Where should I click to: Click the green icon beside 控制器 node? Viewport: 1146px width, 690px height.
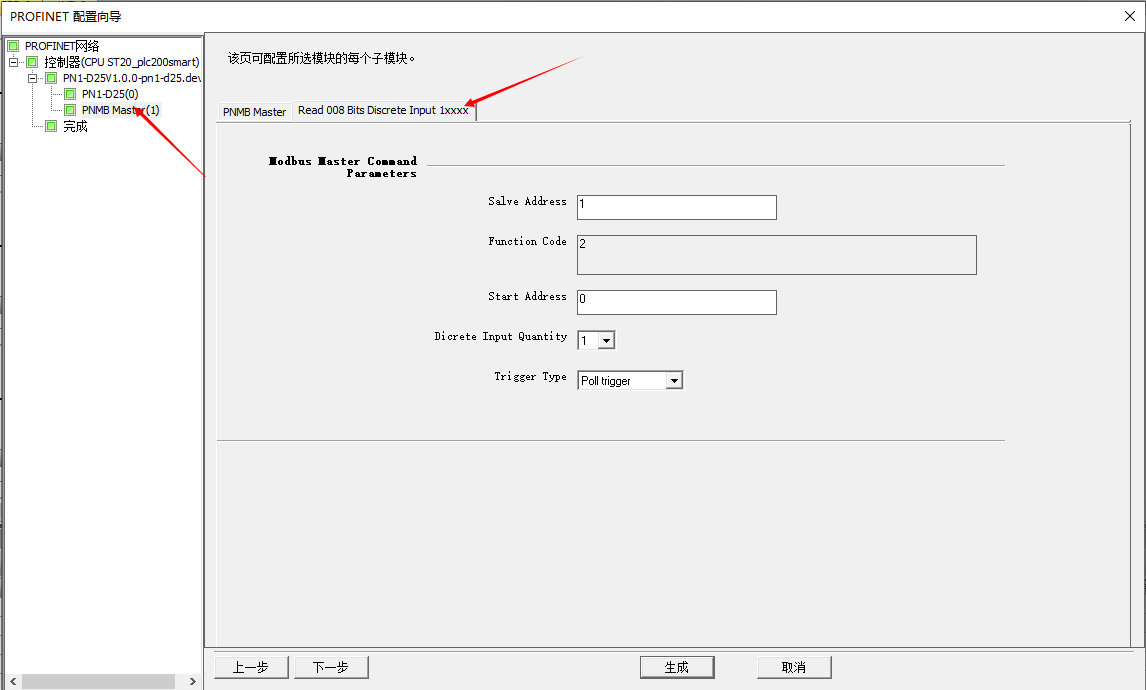pos(32,62)
